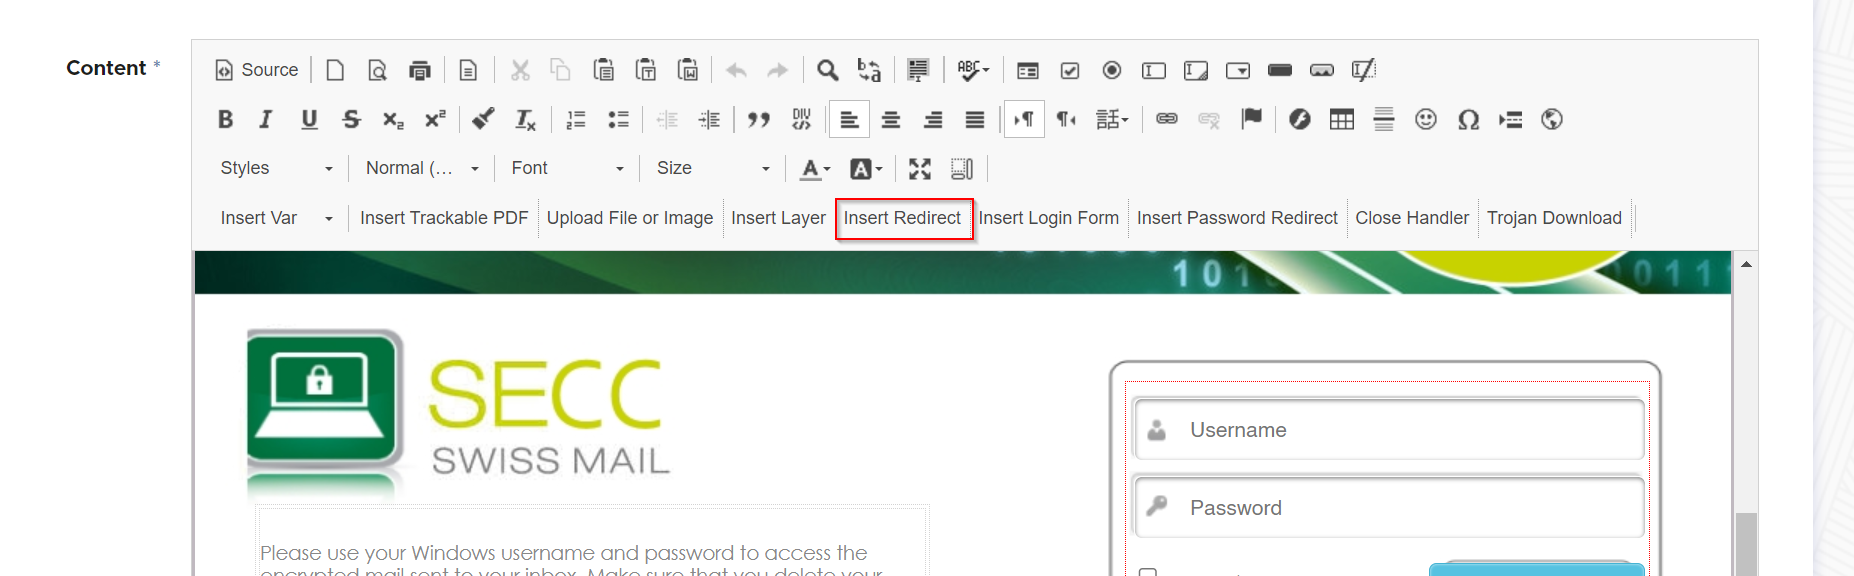Image resolution: width=1854 pixels, height=576 pixels.
Task: Open the Set Language dropdown
Action: click(x=1112, y=120)
